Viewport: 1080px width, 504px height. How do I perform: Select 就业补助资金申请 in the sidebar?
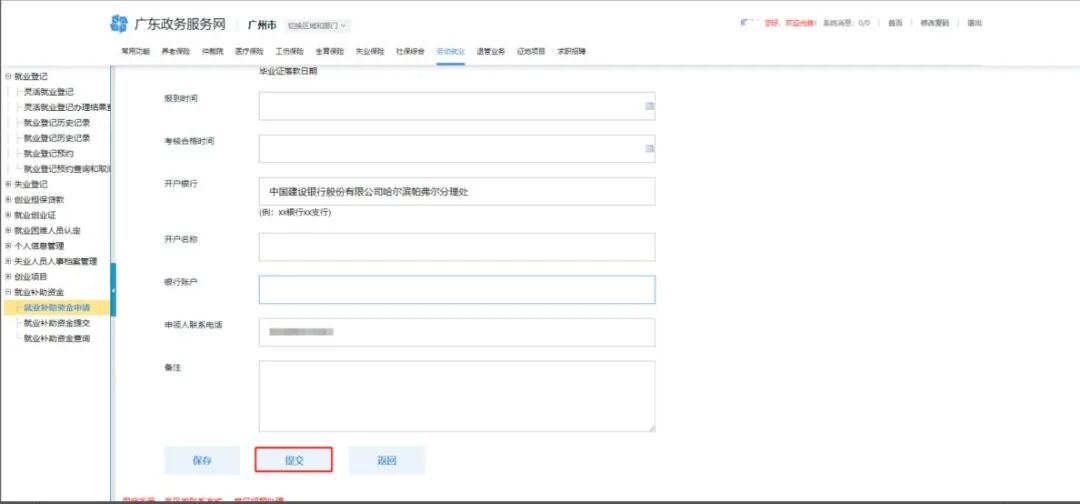coord(56,308)
